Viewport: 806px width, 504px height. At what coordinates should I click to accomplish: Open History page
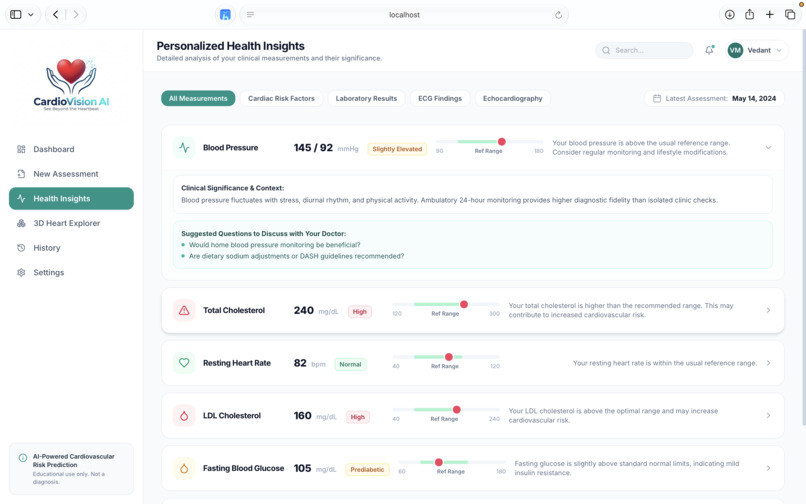pyautogui.click(x=71, y=248)
